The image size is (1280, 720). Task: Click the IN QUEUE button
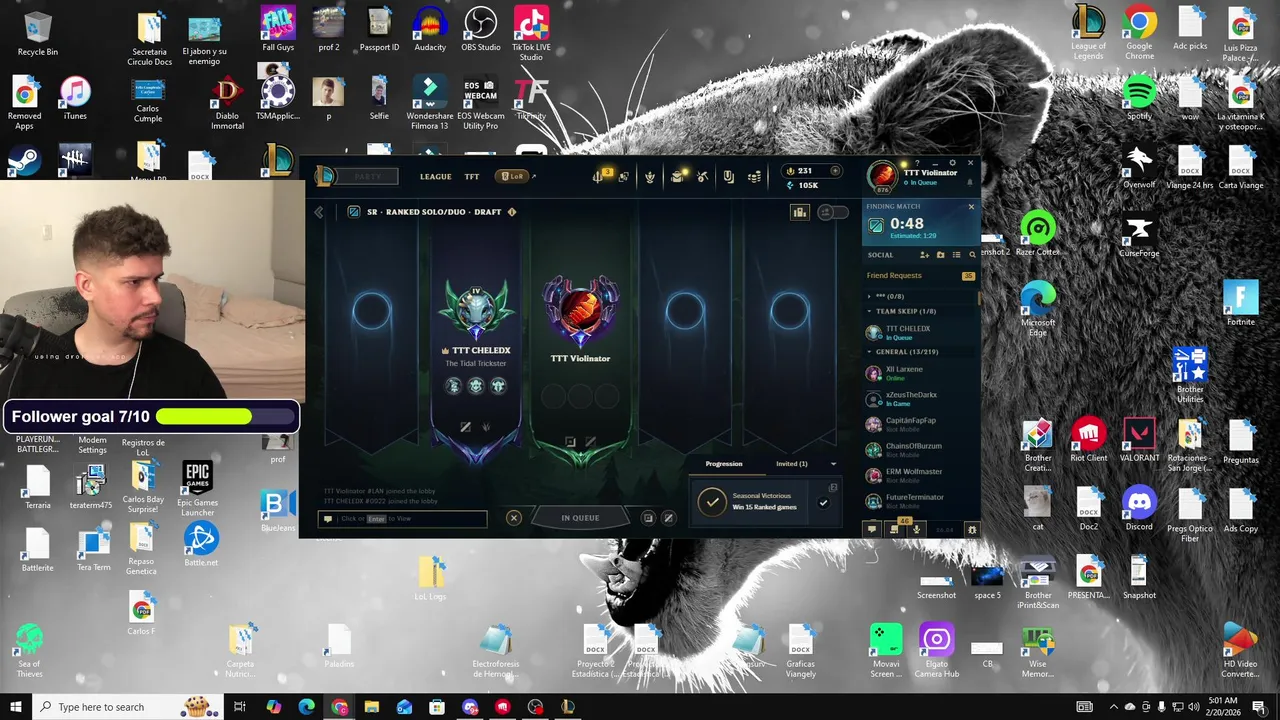(x=580, y=518)
